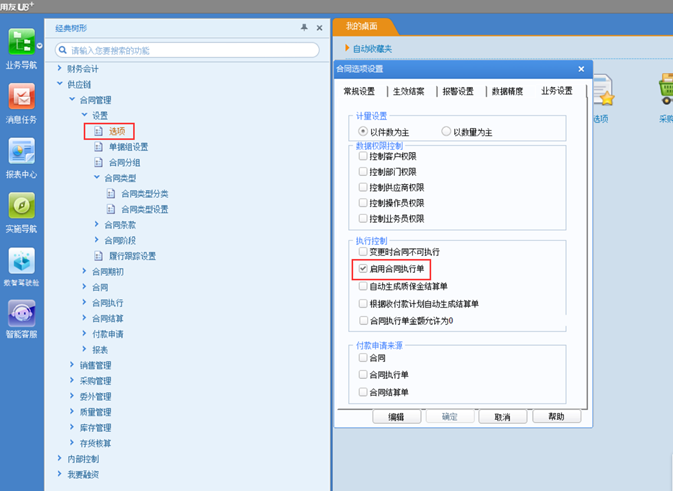Expand the 合同条款 tree node

[x=97, y=224]
